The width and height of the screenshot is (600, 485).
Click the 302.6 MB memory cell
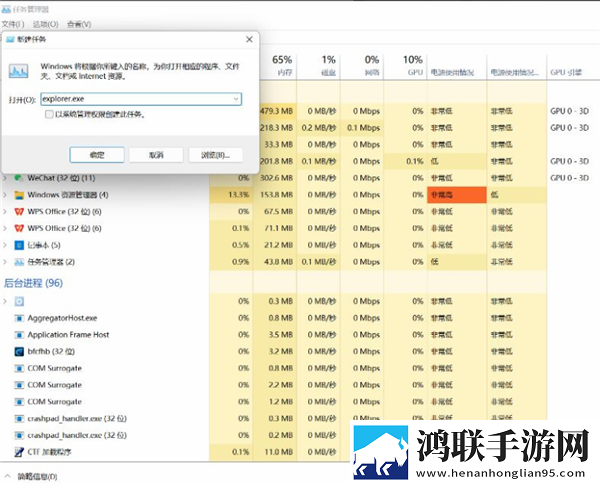pyautogui.click(x=275, y=178)
